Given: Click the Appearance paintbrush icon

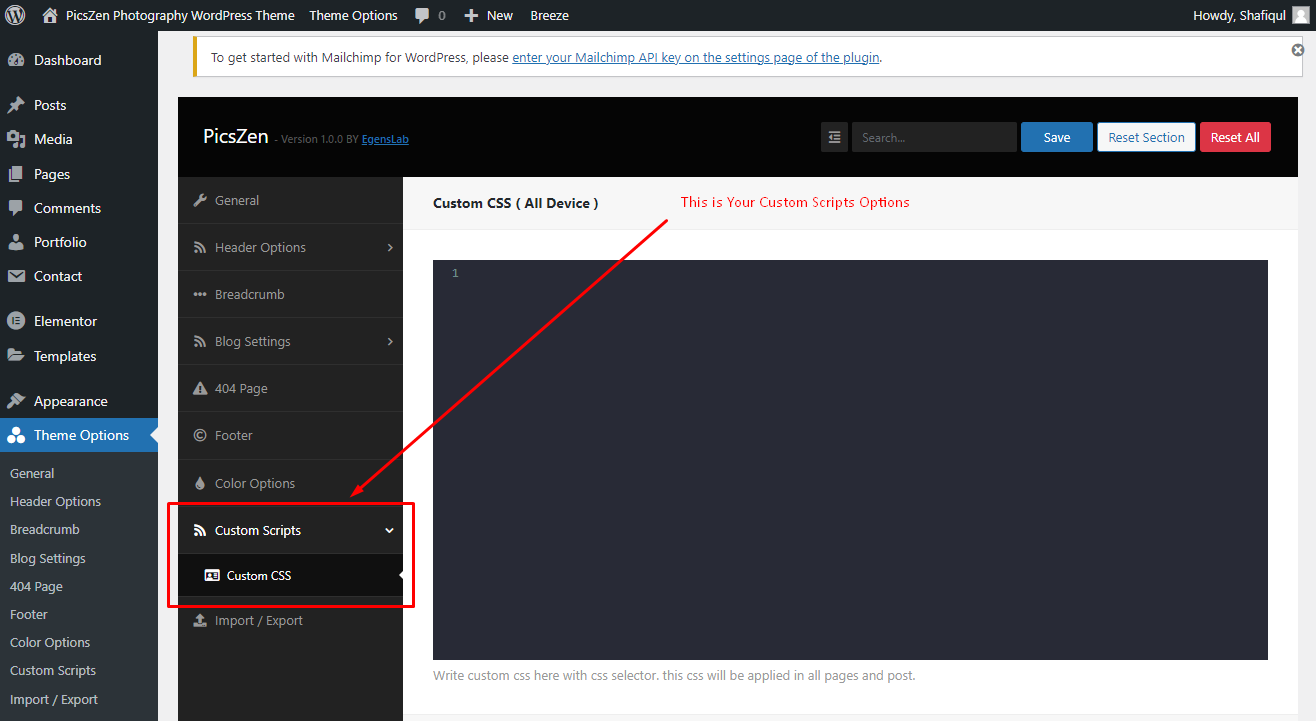Looking at the screenshot, I should pos(16,401).
